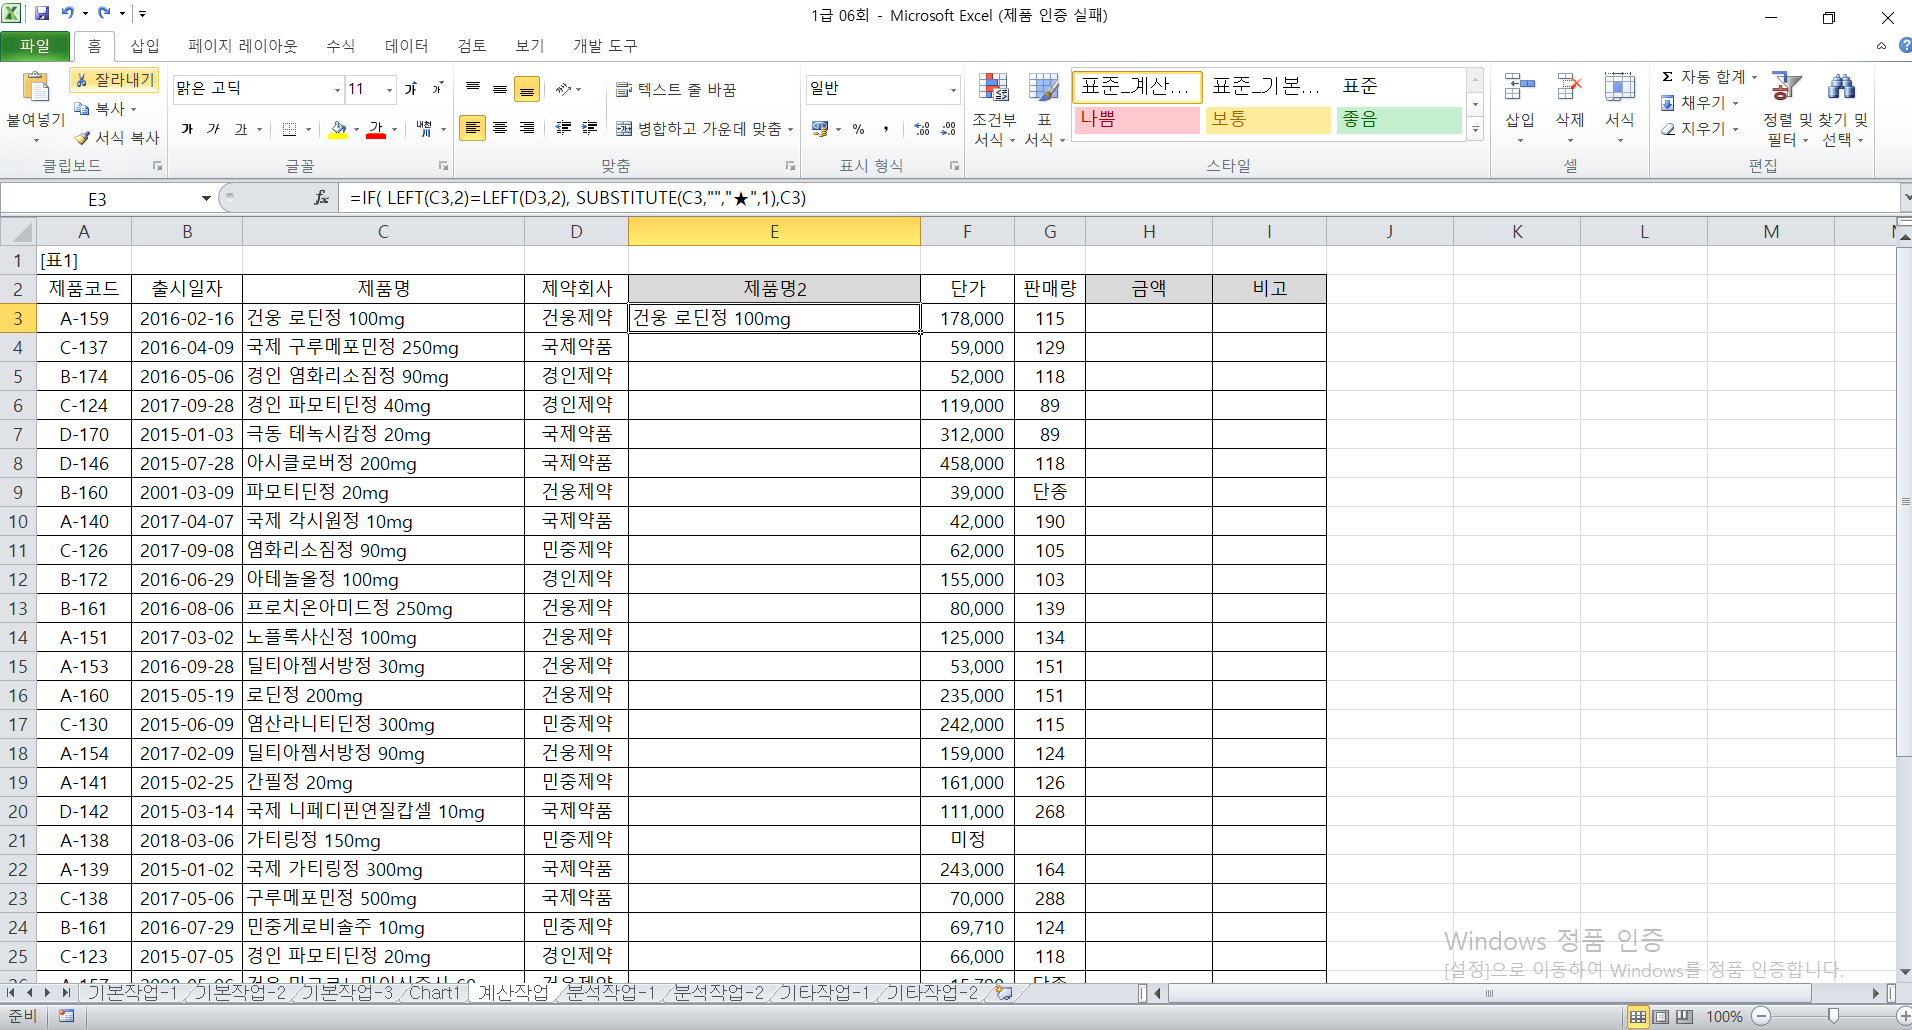Toggle Wrap Text (텍스트 줄 바꿈)
Image resolution: width=1912 pixels, height=1030 pixels.
pyautogui.click(x=676, y=90)
